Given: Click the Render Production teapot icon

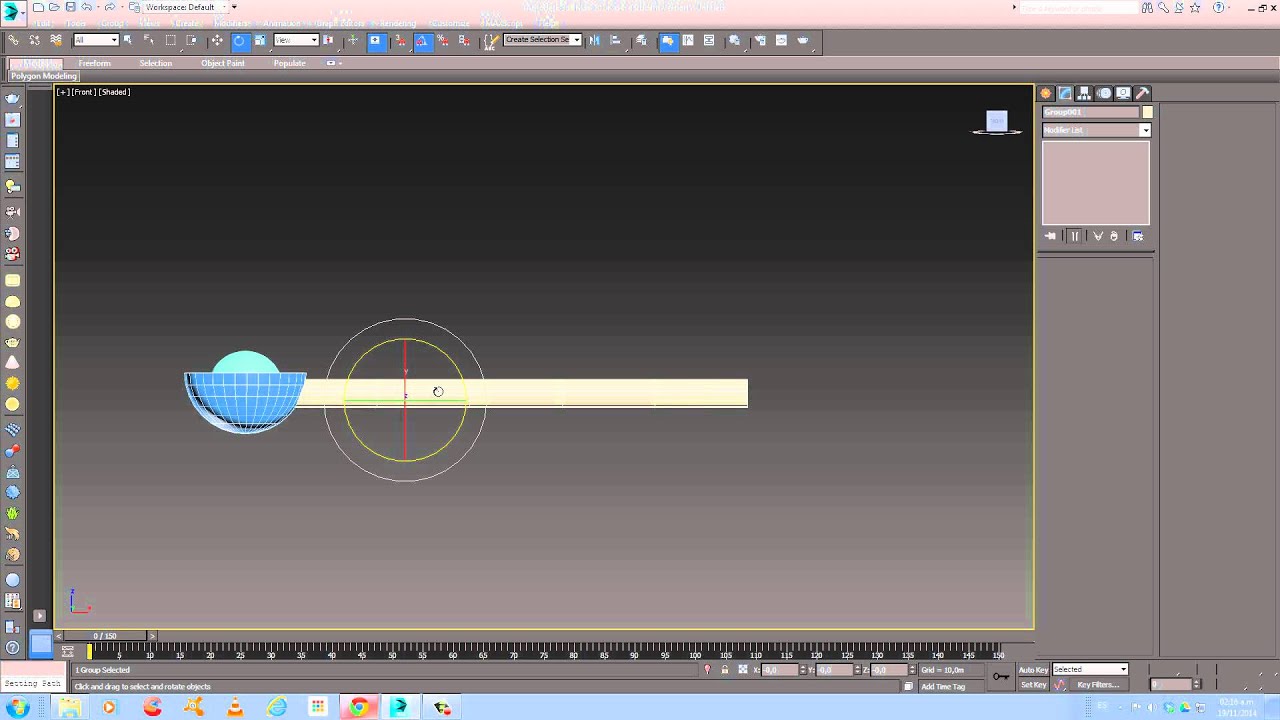Looking at the screenshot, I should [803, 40].
